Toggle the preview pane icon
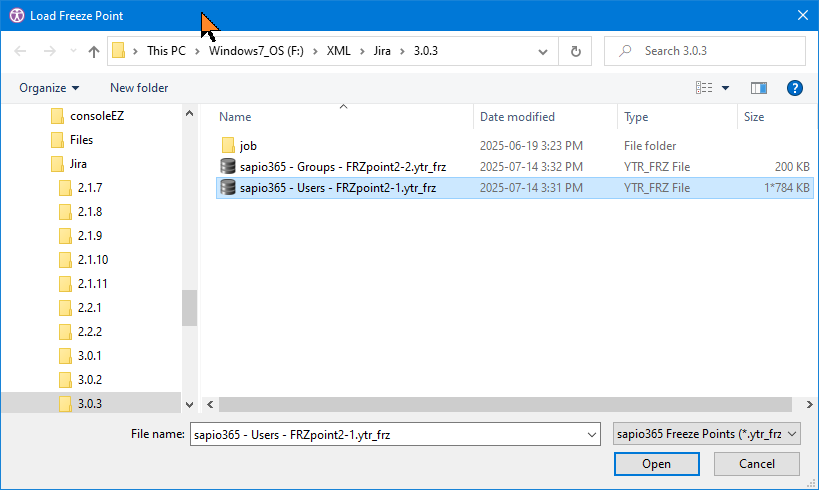The height and width of the screenshot is (490, 819). coord(758,88)
